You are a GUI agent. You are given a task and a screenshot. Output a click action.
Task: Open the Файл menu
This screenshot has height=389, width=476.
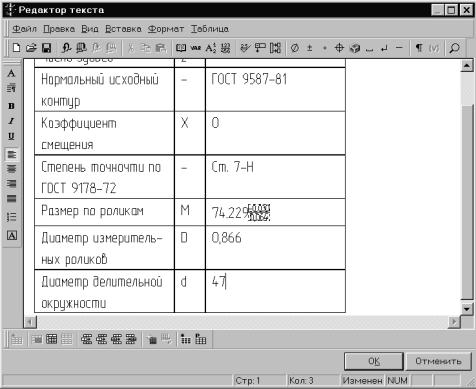pyautogui.click(x=24, y=29)
